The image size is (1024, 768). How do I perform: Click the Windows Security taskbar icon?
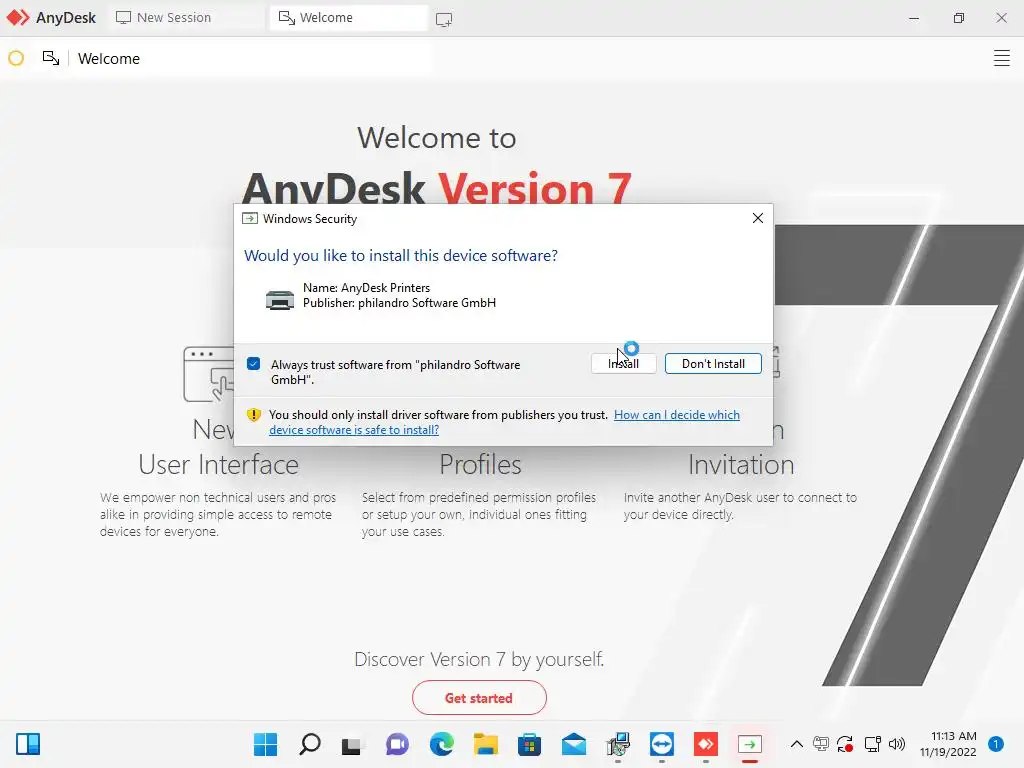(x=750, y=744)
